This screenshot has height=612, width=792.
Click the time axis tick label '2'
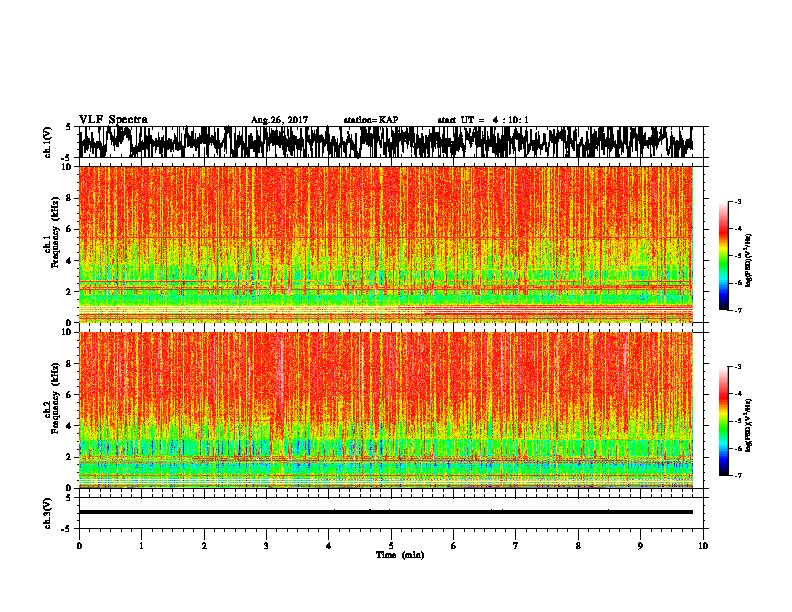pos(204,546)
